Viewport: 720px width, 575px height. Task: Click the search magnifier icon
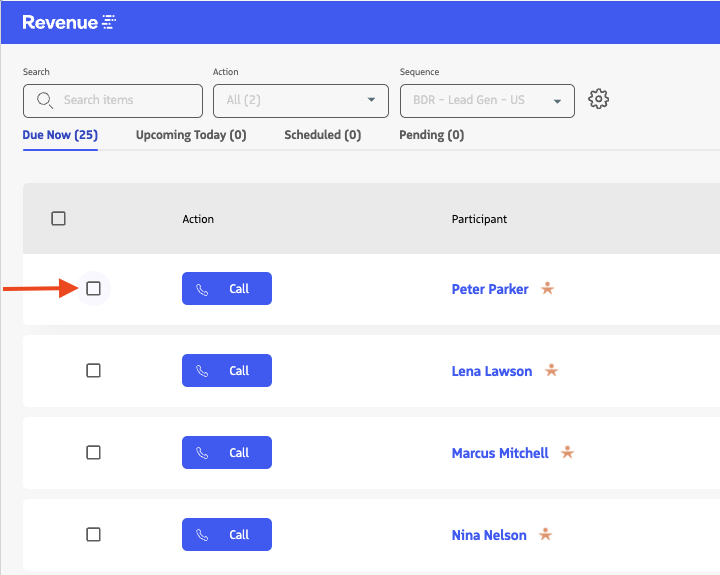(x=45, y=100)
